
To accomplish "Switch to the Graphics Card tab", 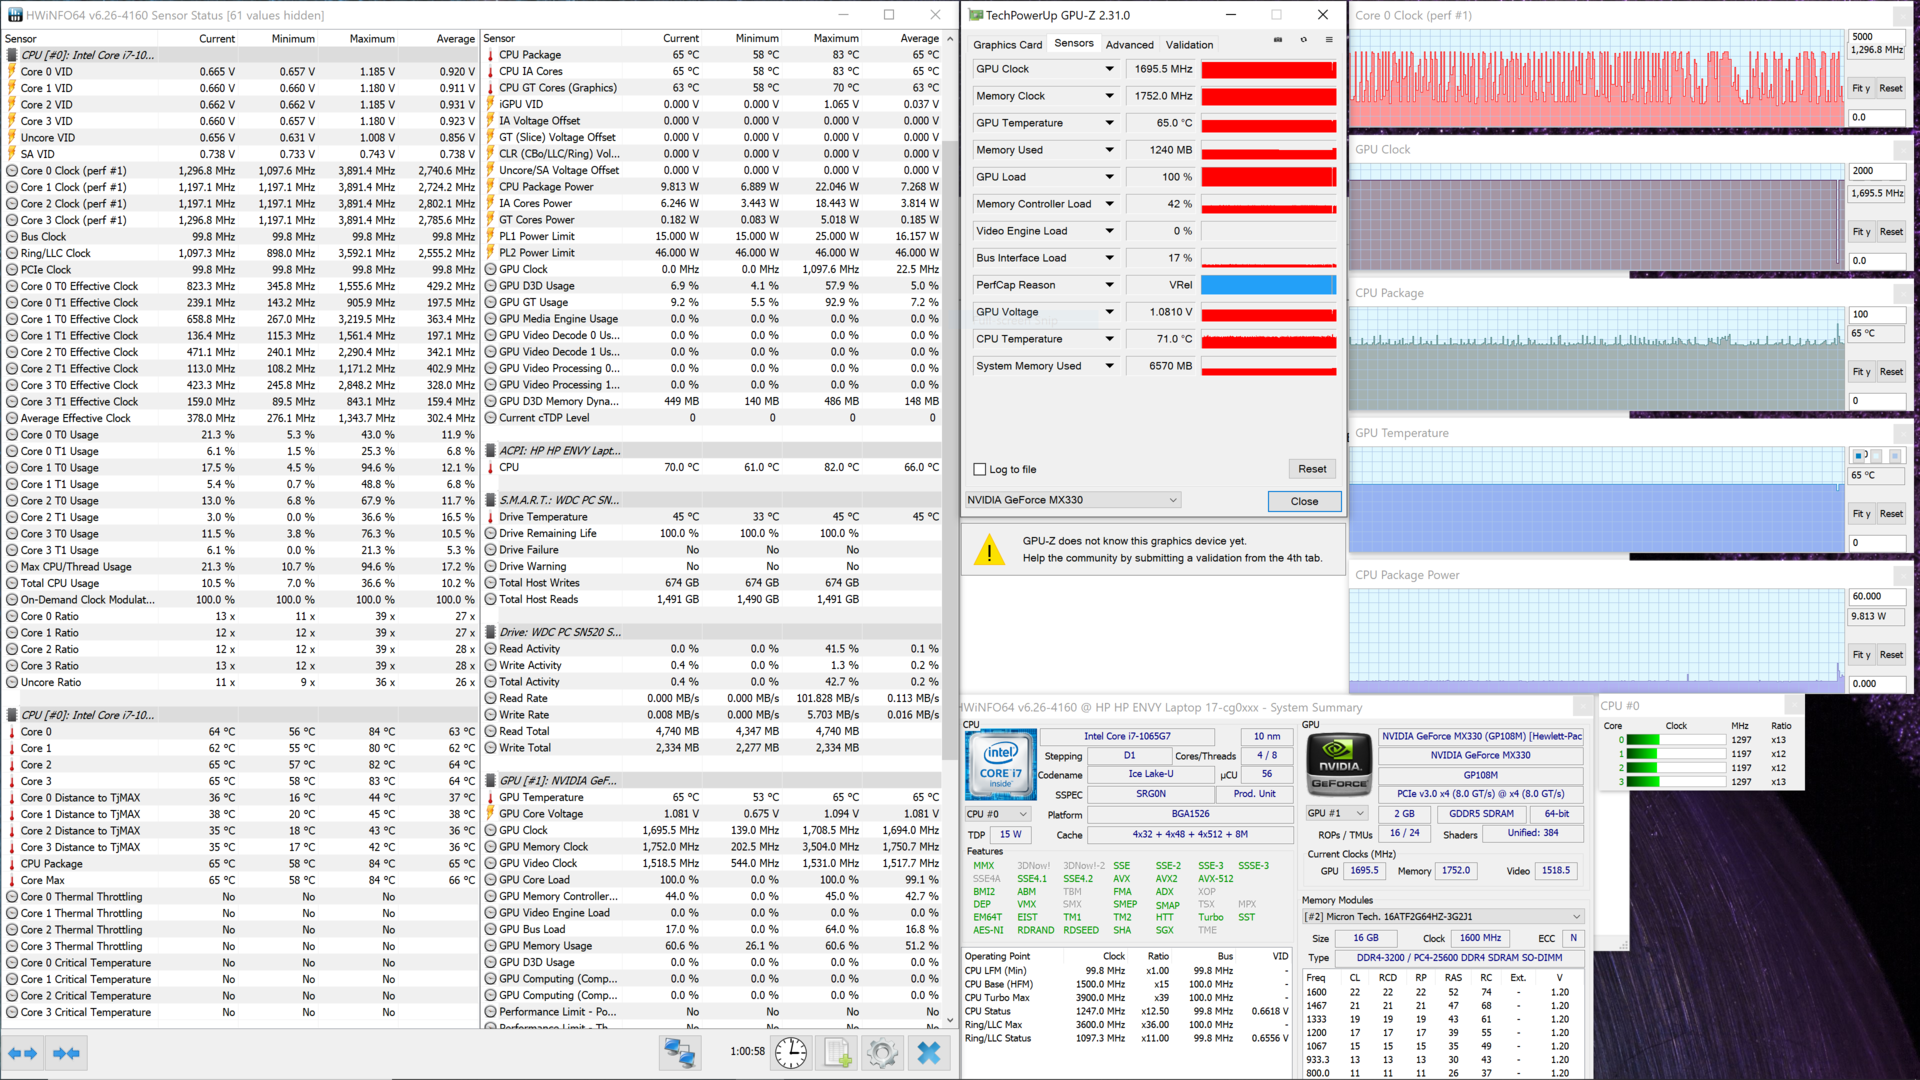I will [x=1007, y=45].
